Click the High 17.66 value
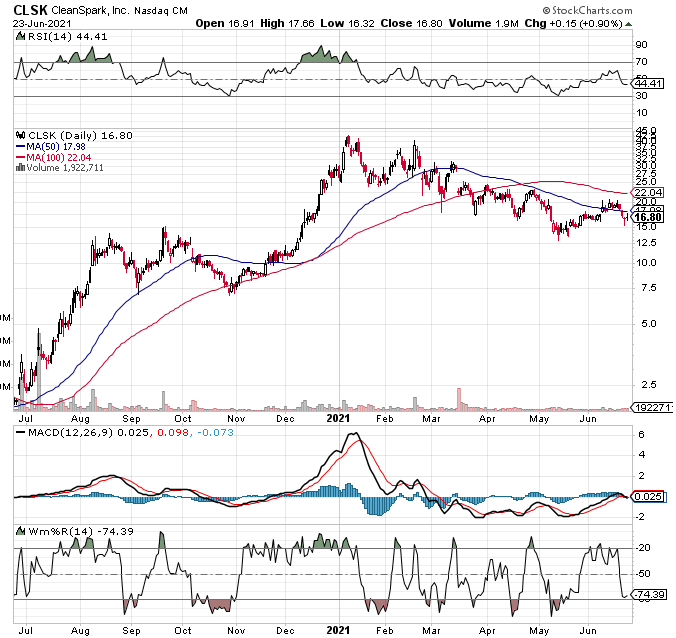Screen dimensions: 676x638 click(x=287, y=23)
